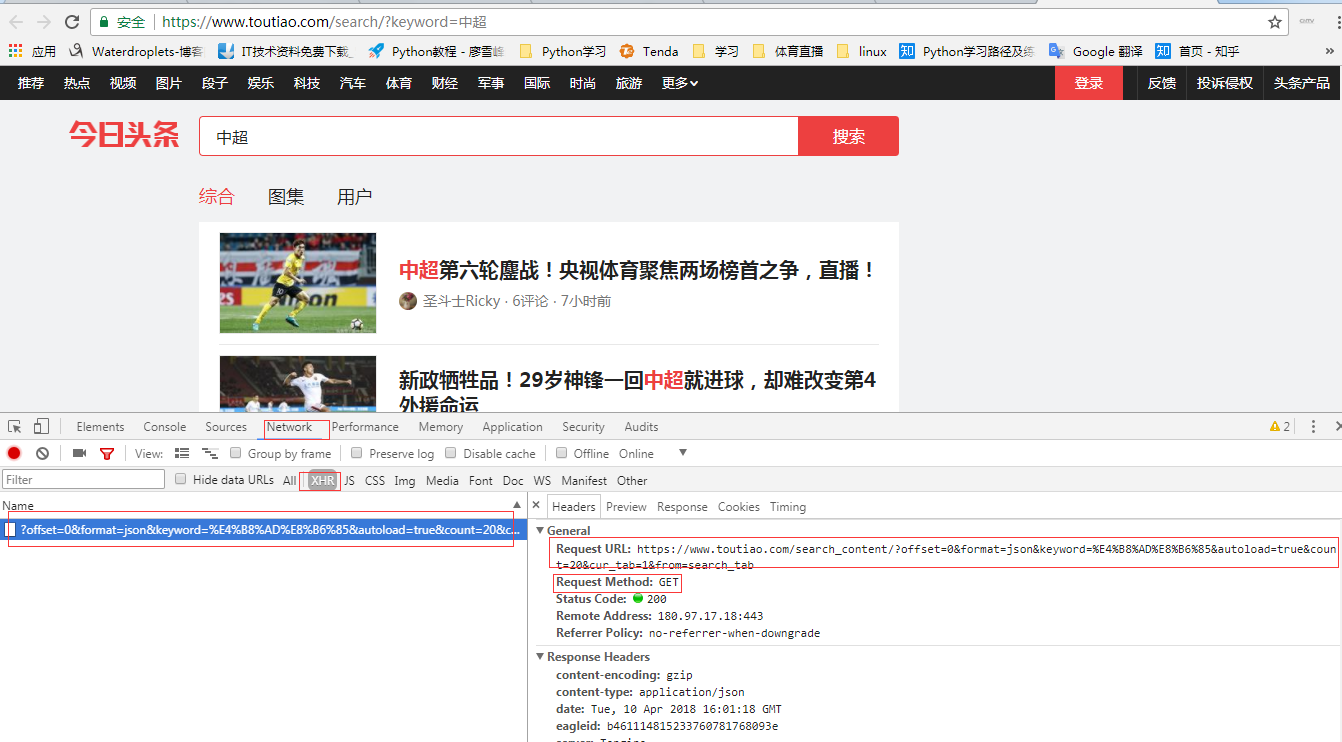
Task: Open the linux bookmark folder
Action: click(x=862, y=51)
